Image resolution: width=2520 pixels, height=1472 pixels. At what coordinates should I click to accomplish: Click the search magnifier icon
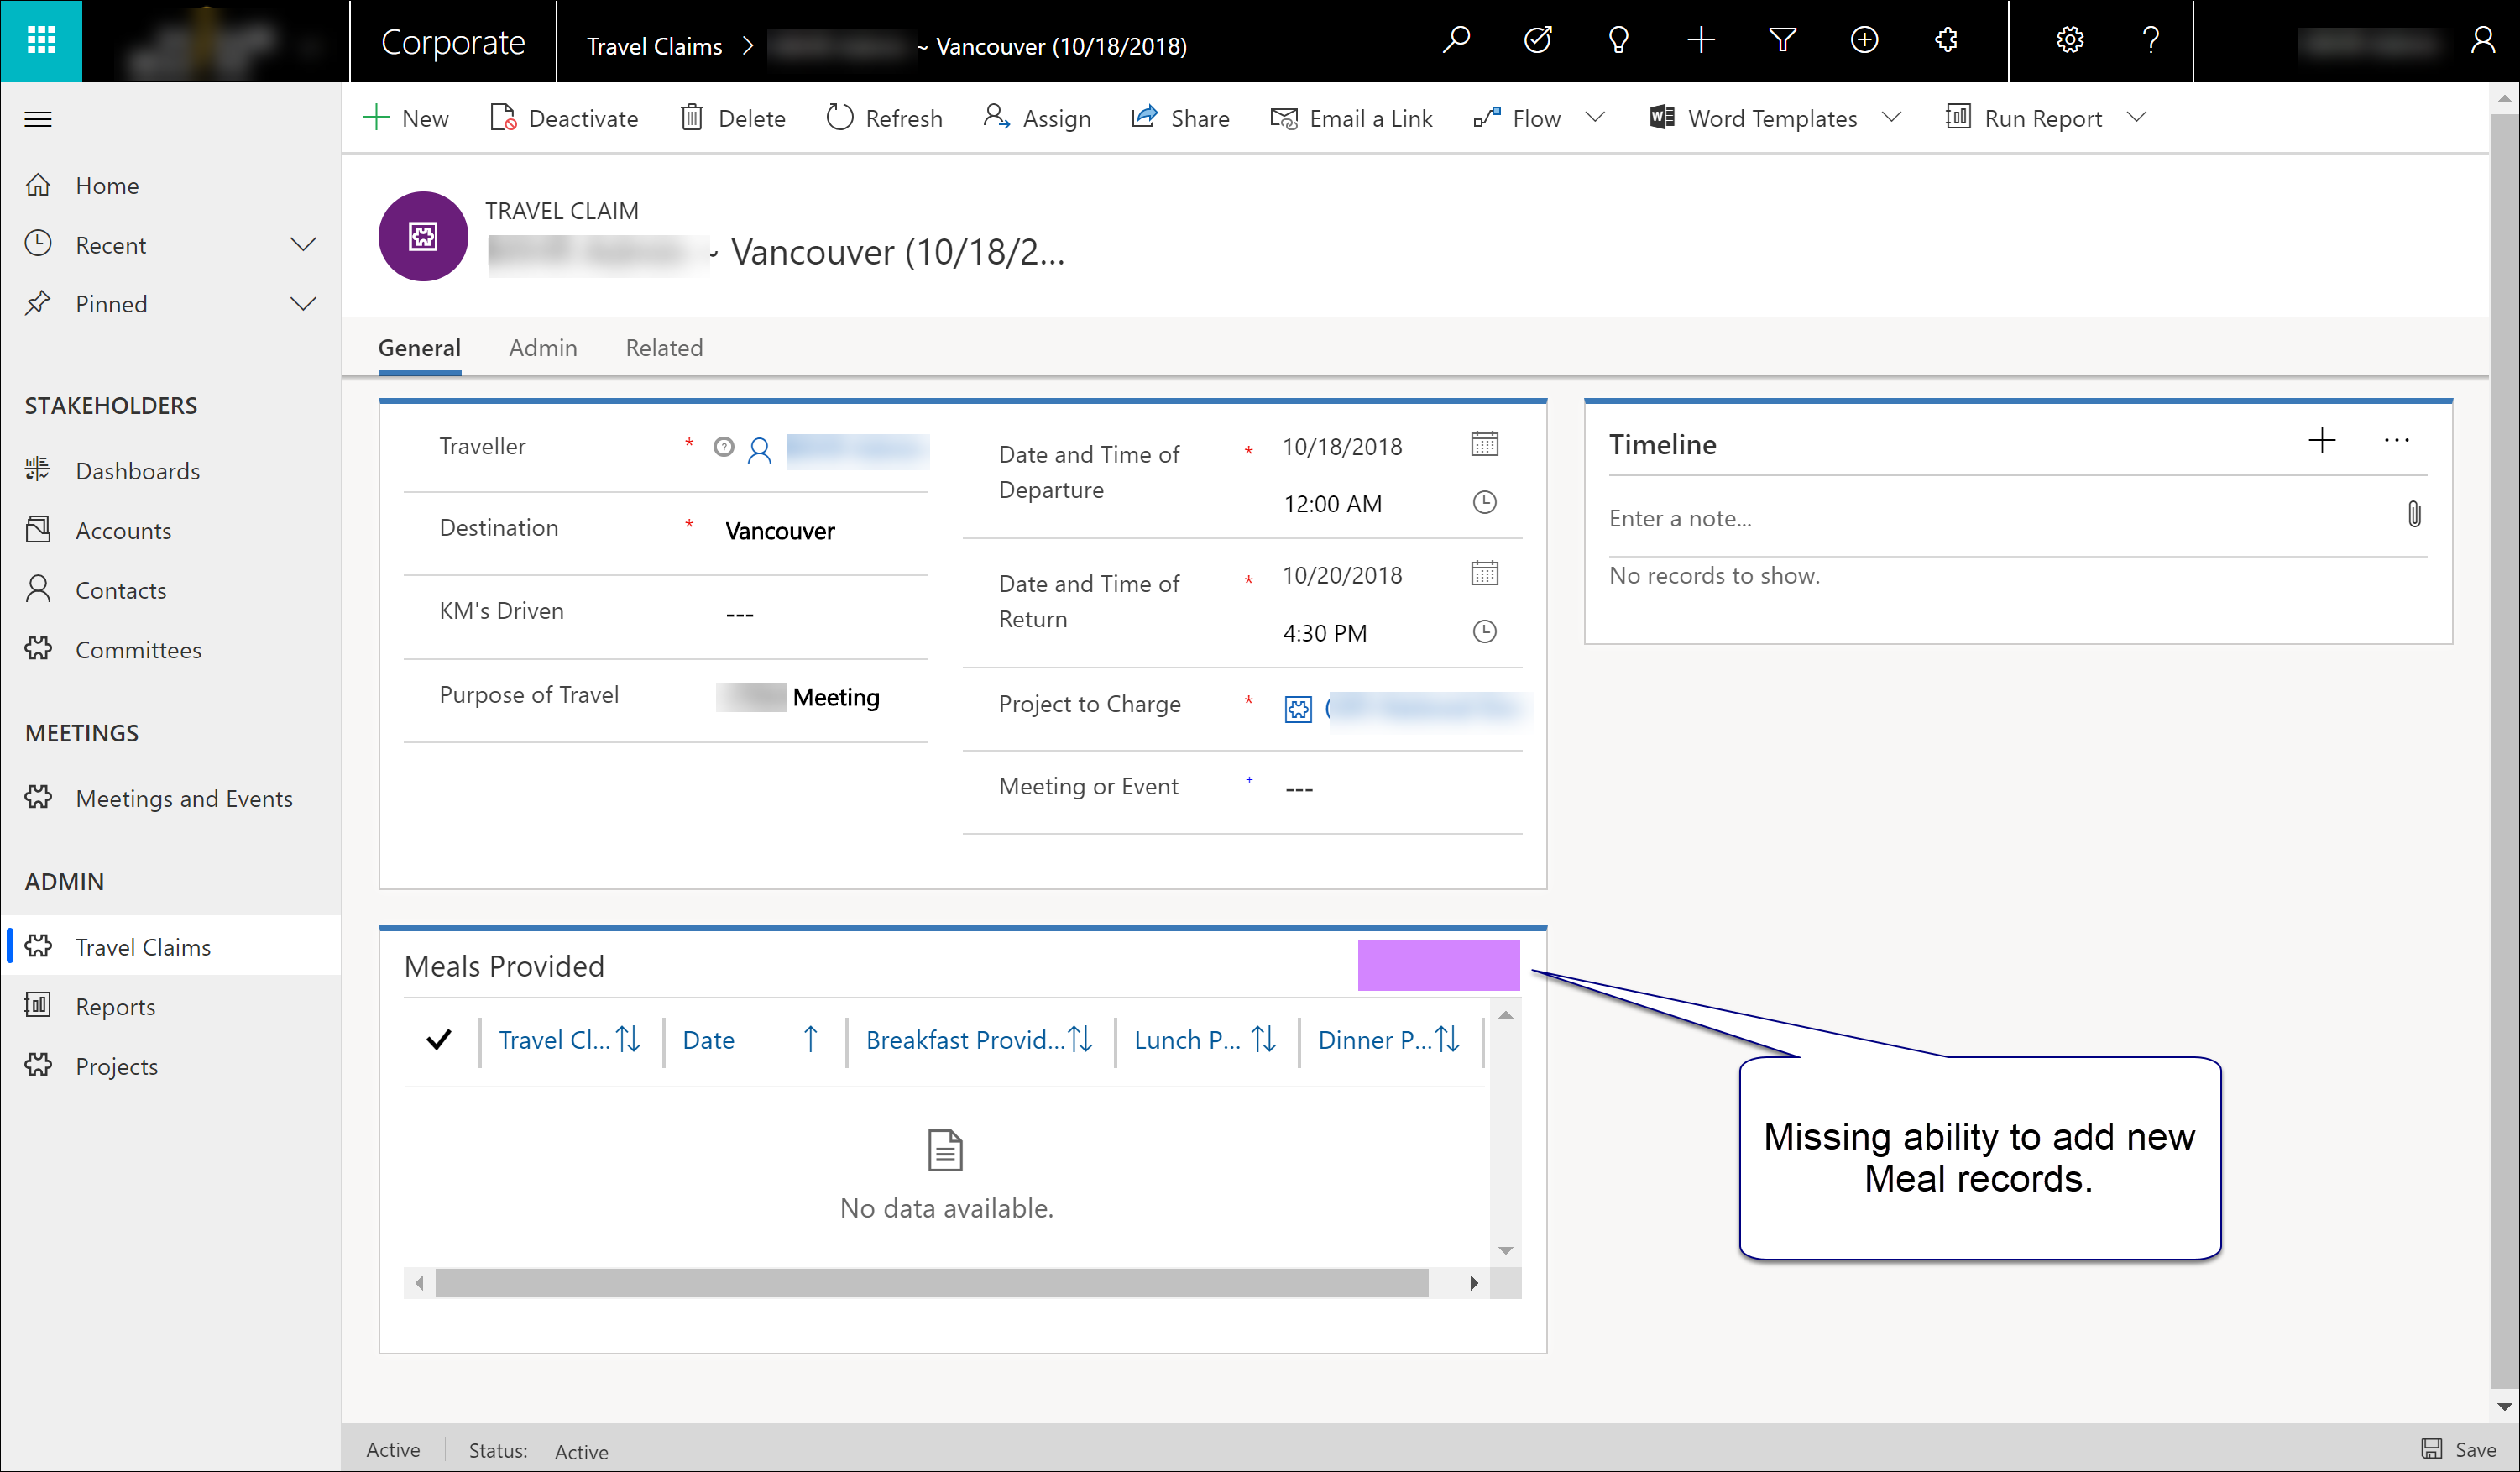point(1456,41)
